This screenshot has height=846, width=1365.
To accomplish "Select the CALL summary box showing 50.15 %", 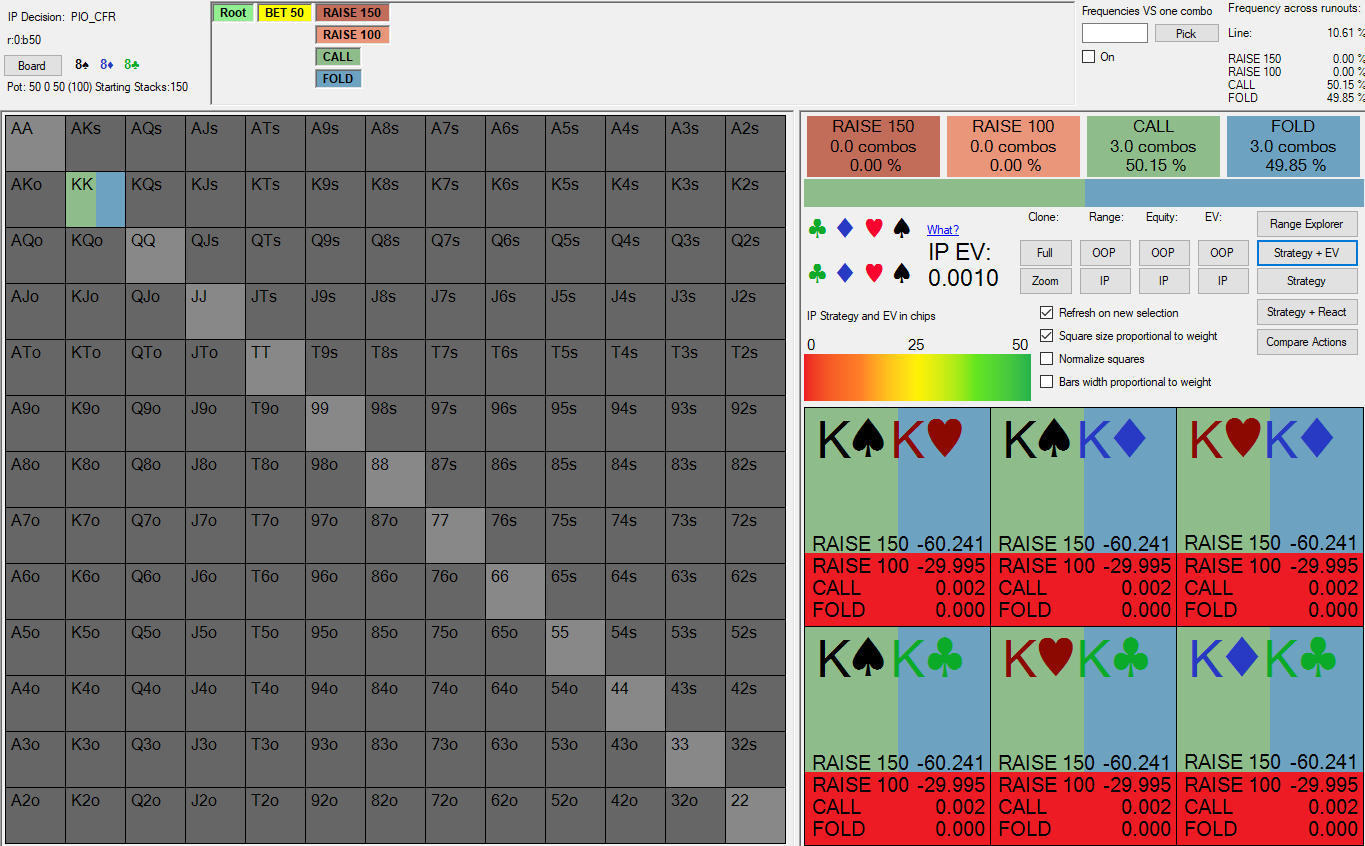I will coord(1153,146).
